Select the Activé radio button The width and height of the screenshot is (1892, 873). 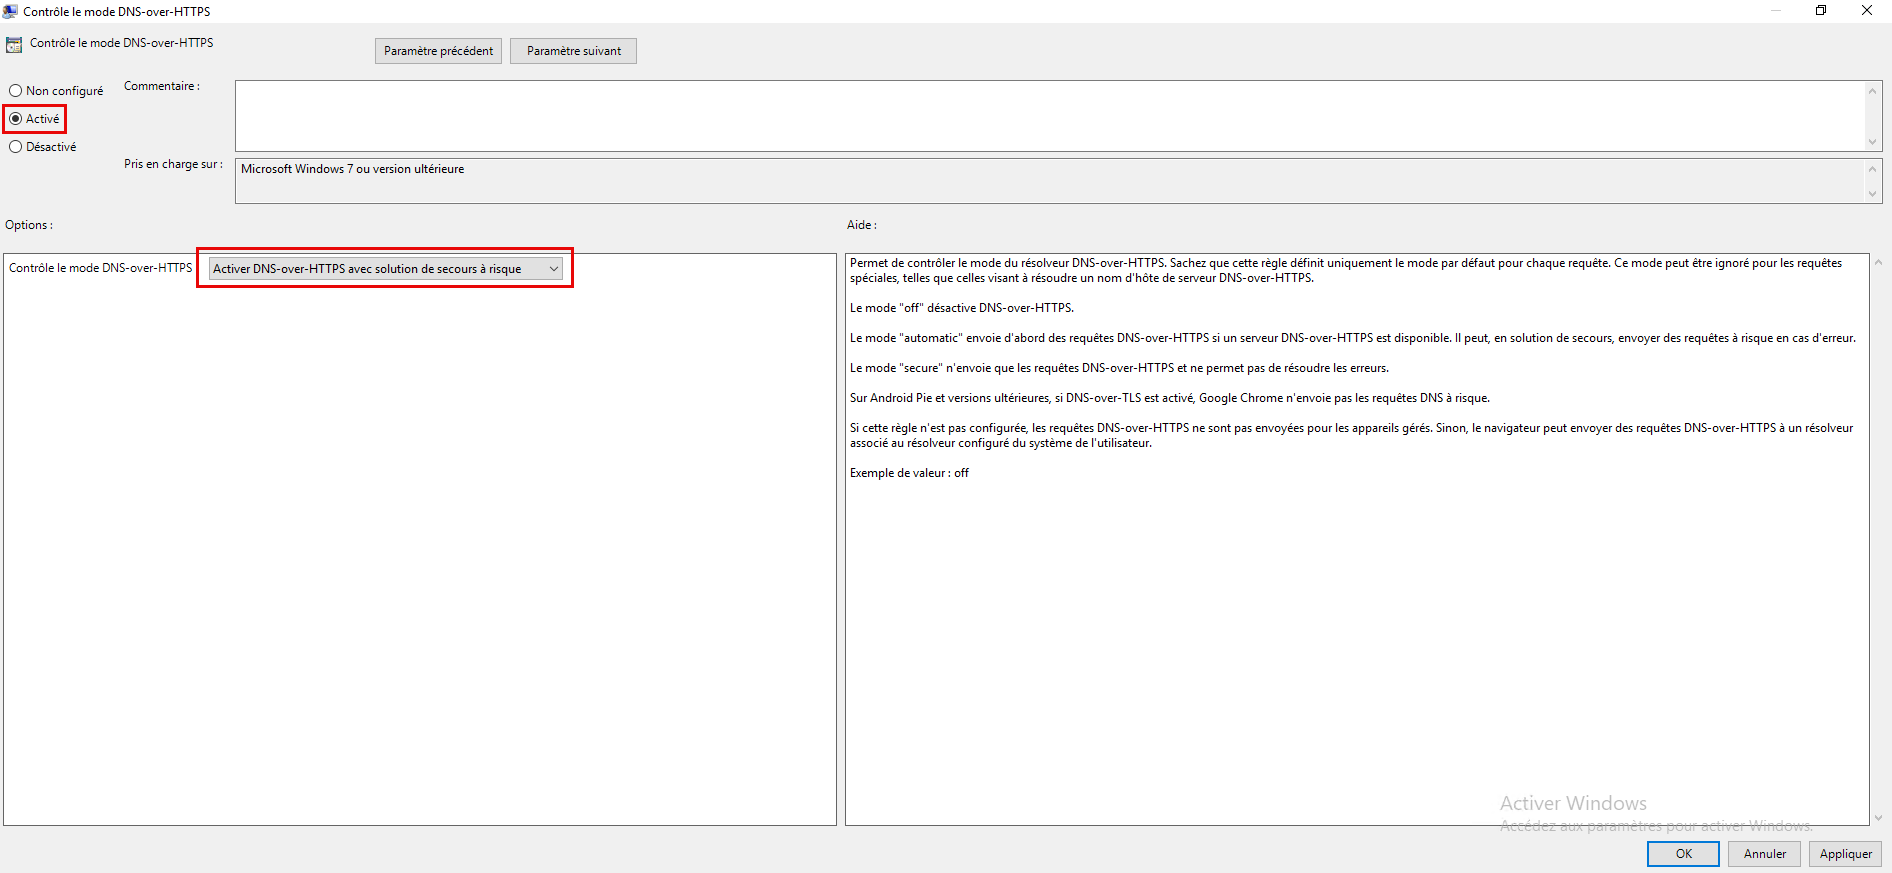pos(35,119)
